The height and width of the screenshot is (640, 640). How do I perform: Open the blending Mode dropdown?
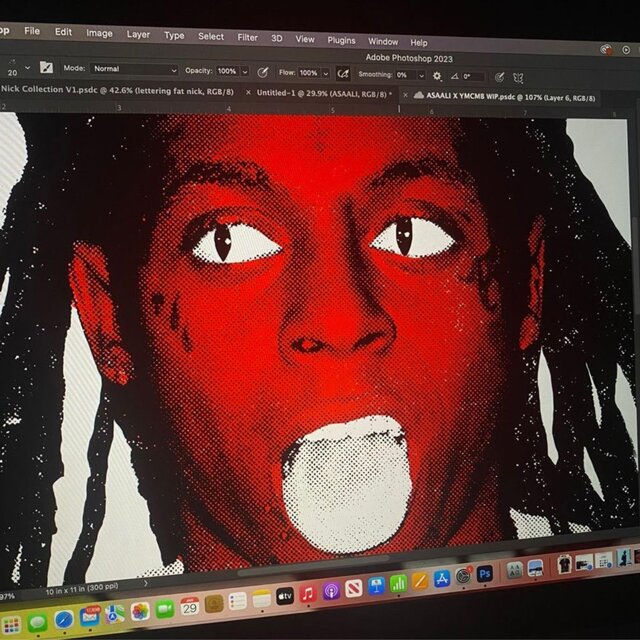(134, 69)
